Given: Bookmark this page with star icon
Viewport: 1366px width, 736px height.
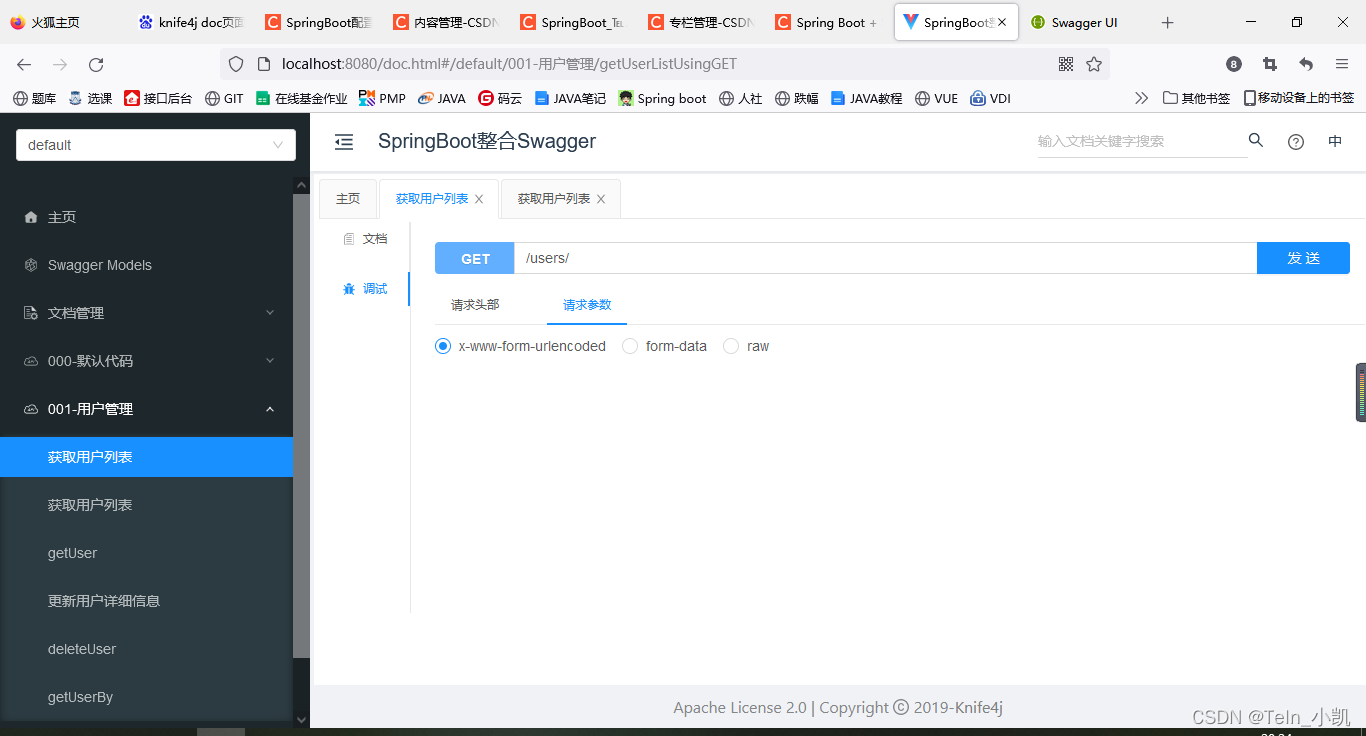Looking at the screenshot, I should pos(1094,64).
